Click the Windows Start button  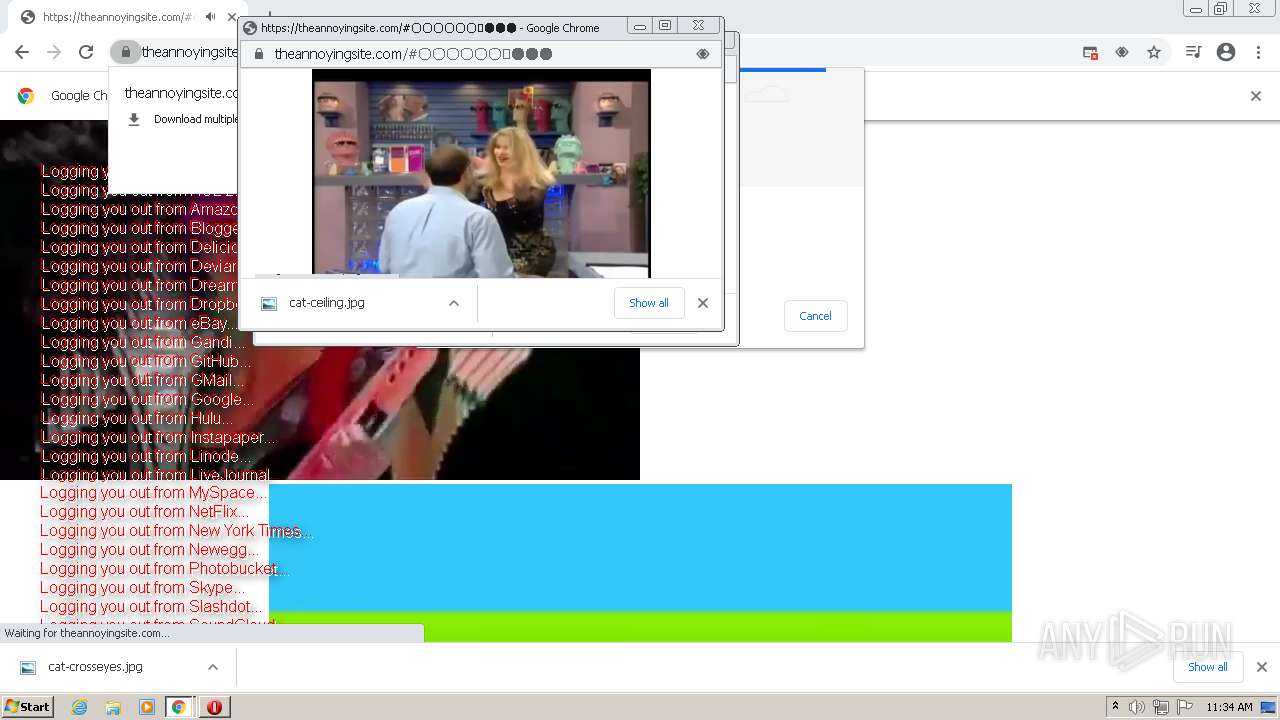[28, 707]
